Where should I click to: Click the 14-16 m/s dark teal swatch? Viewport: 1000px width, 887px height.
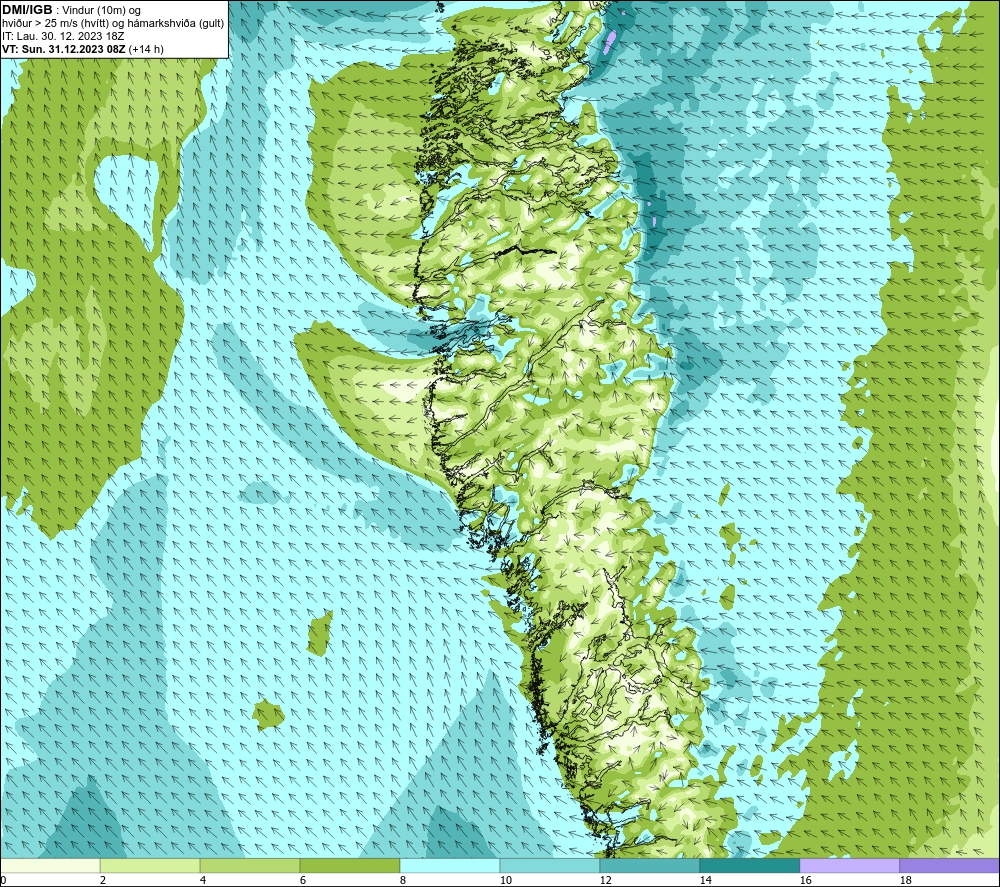749,866
